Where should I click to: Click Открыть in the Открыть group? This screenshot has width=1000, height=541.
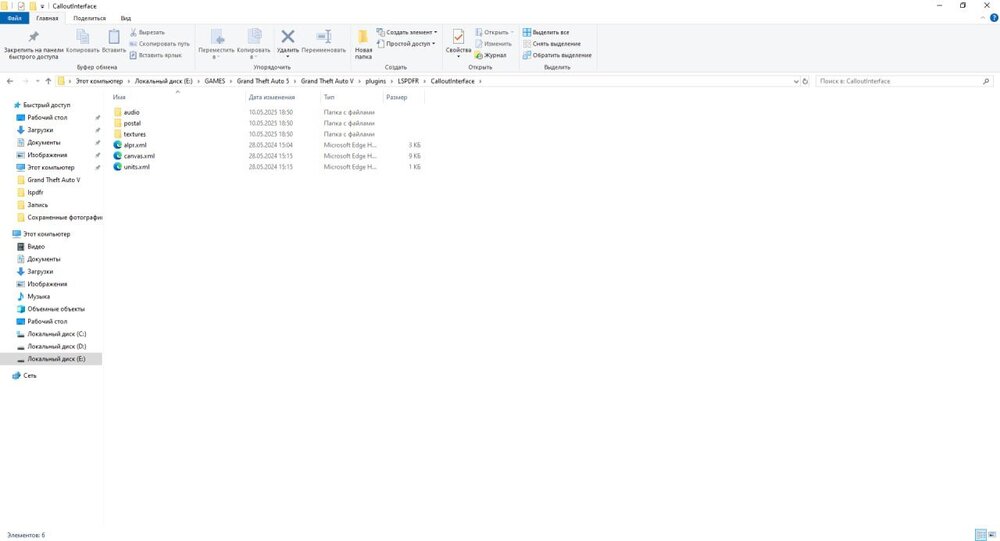[x=494, y=32]
